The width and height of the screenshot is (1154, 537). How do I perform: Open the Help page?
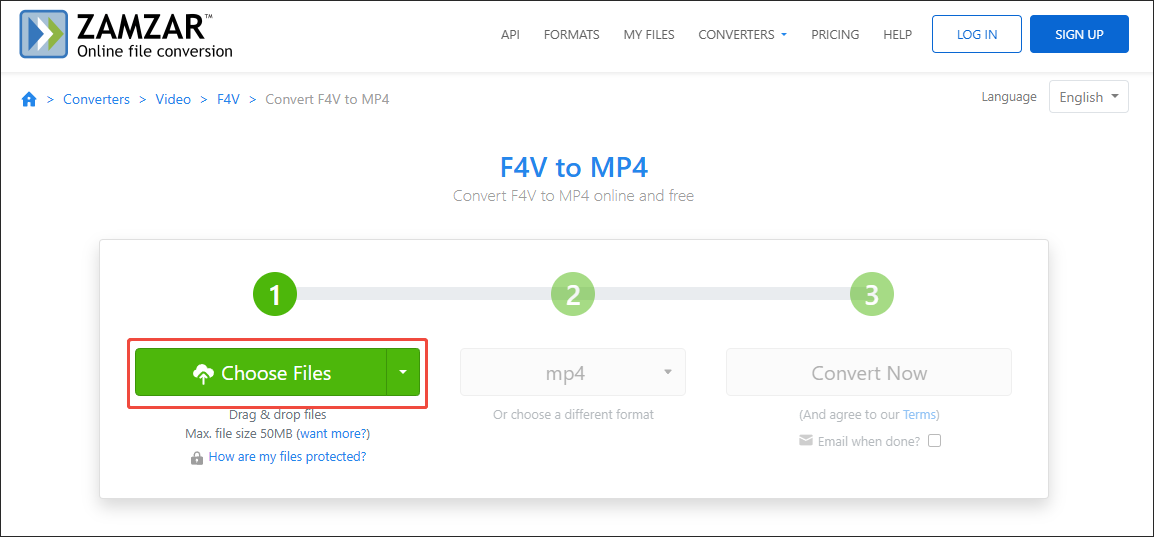898,35
